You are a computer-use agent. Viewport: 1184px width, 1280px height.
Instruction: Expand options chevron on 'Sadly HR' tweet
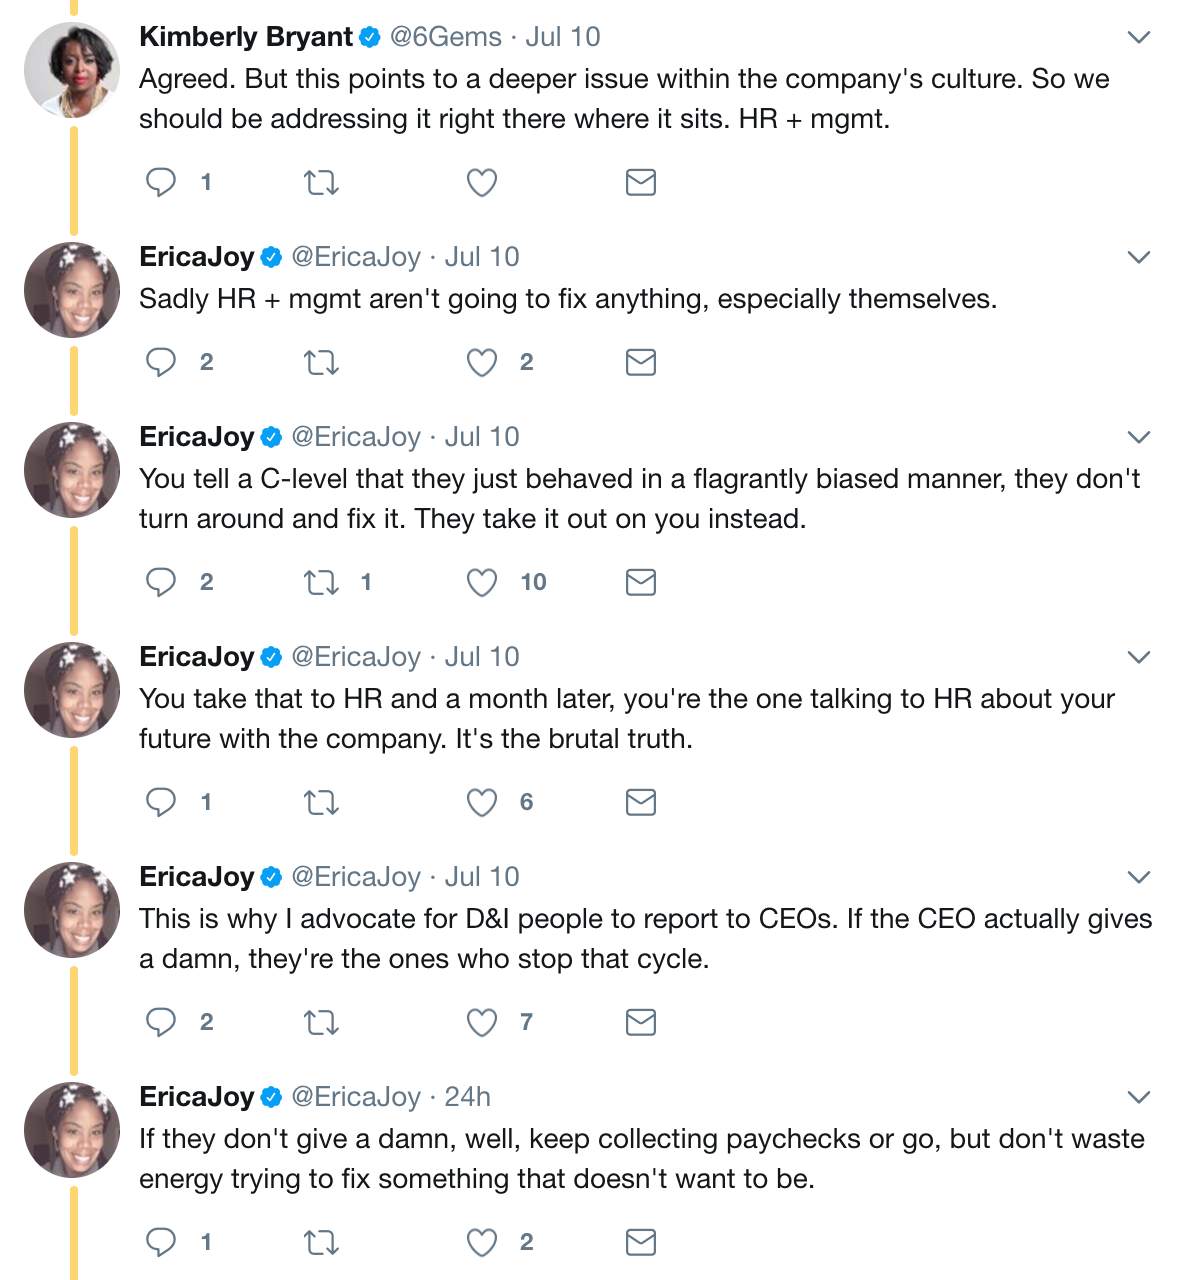(1138, 257)
